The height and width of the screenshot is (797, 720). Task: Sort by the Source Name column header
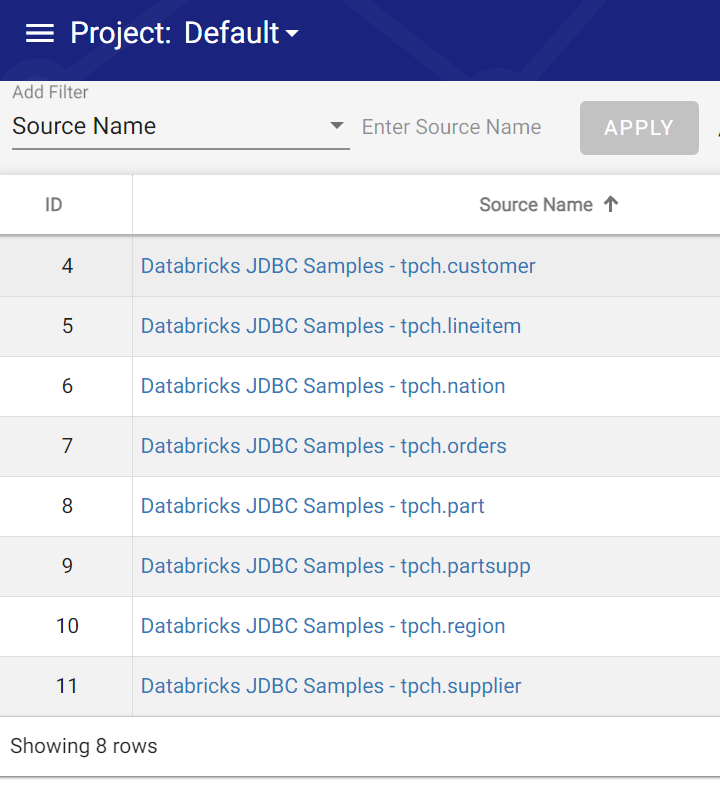(536, 205)
